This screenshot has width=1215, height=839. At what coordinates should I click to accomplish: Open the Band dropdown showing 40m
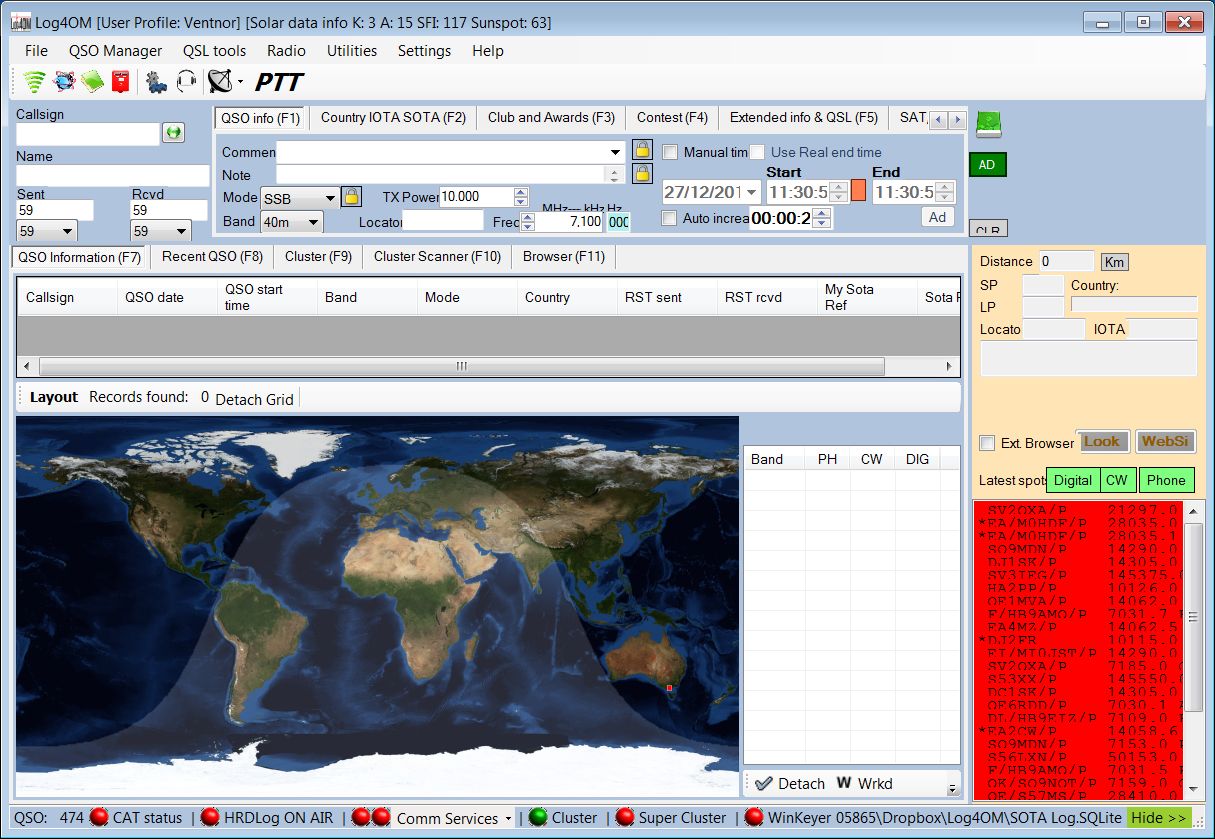click(313, 222)
